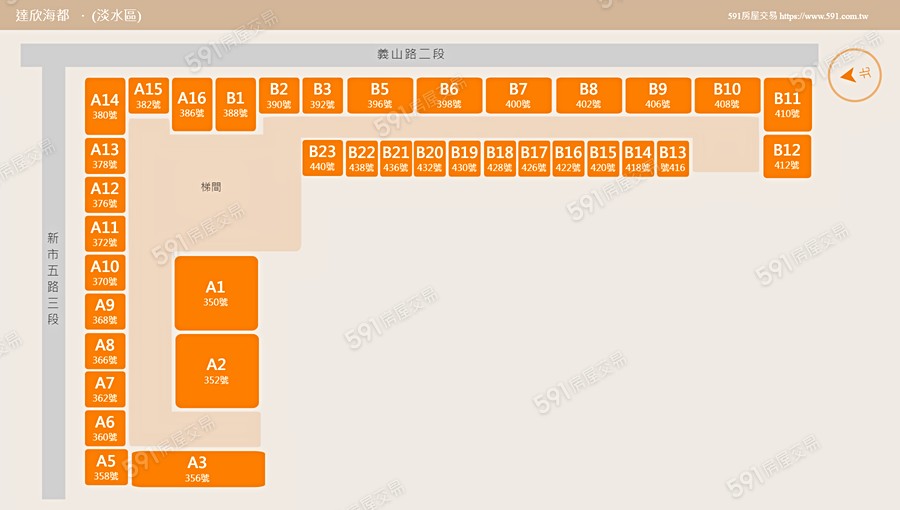The height and width of the screenshot is (510, 900).
Task: Click unit B12 at 412號
Action: coord(787,156)
